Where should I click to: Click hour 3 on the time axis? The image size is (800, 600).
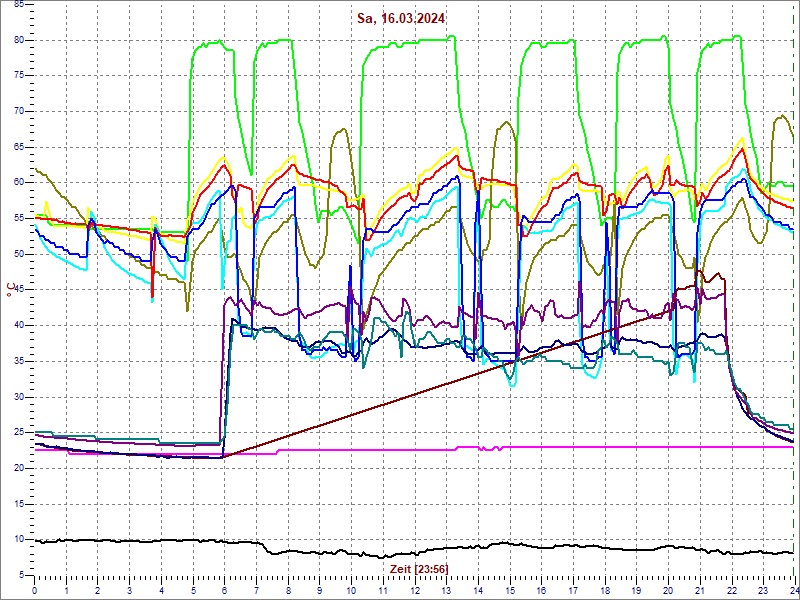130,590
